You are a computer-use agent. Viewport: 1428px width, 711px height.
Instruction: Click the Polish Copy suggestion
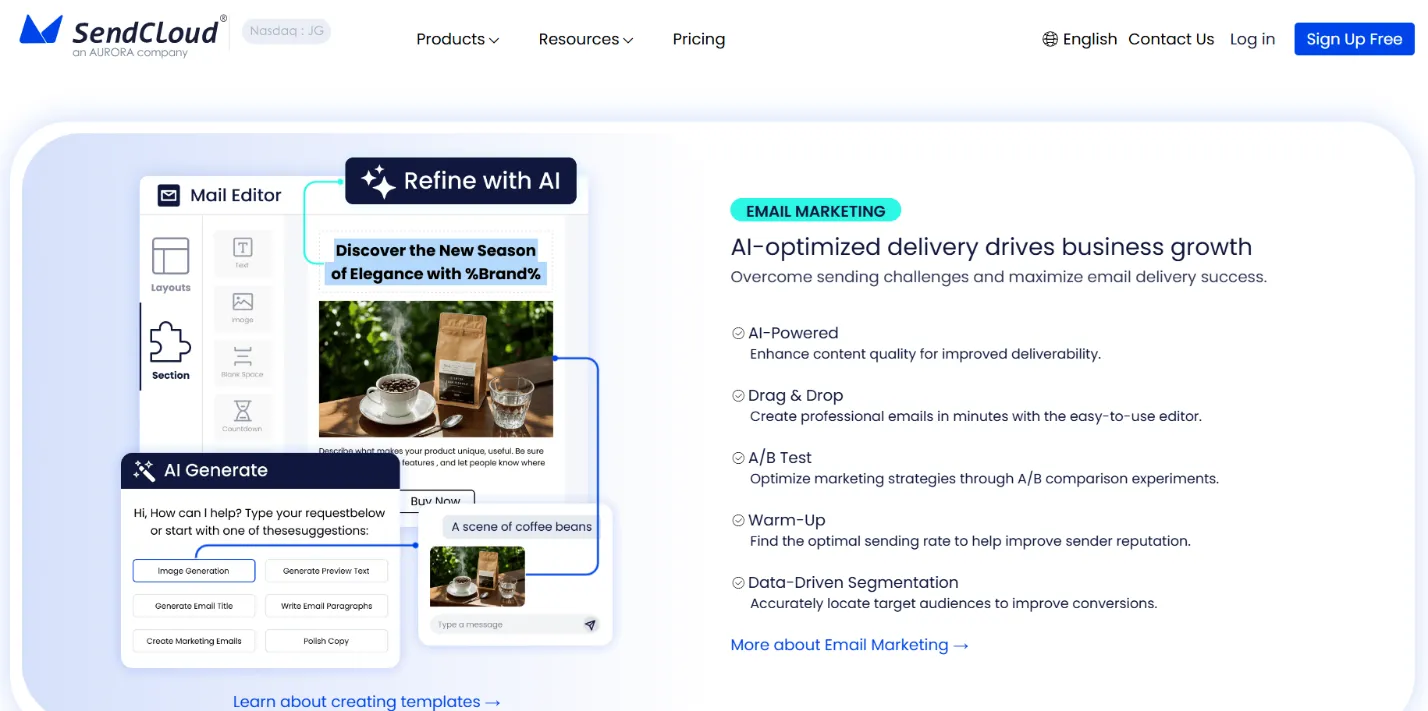pyautogui.click(x=326, y=641)
